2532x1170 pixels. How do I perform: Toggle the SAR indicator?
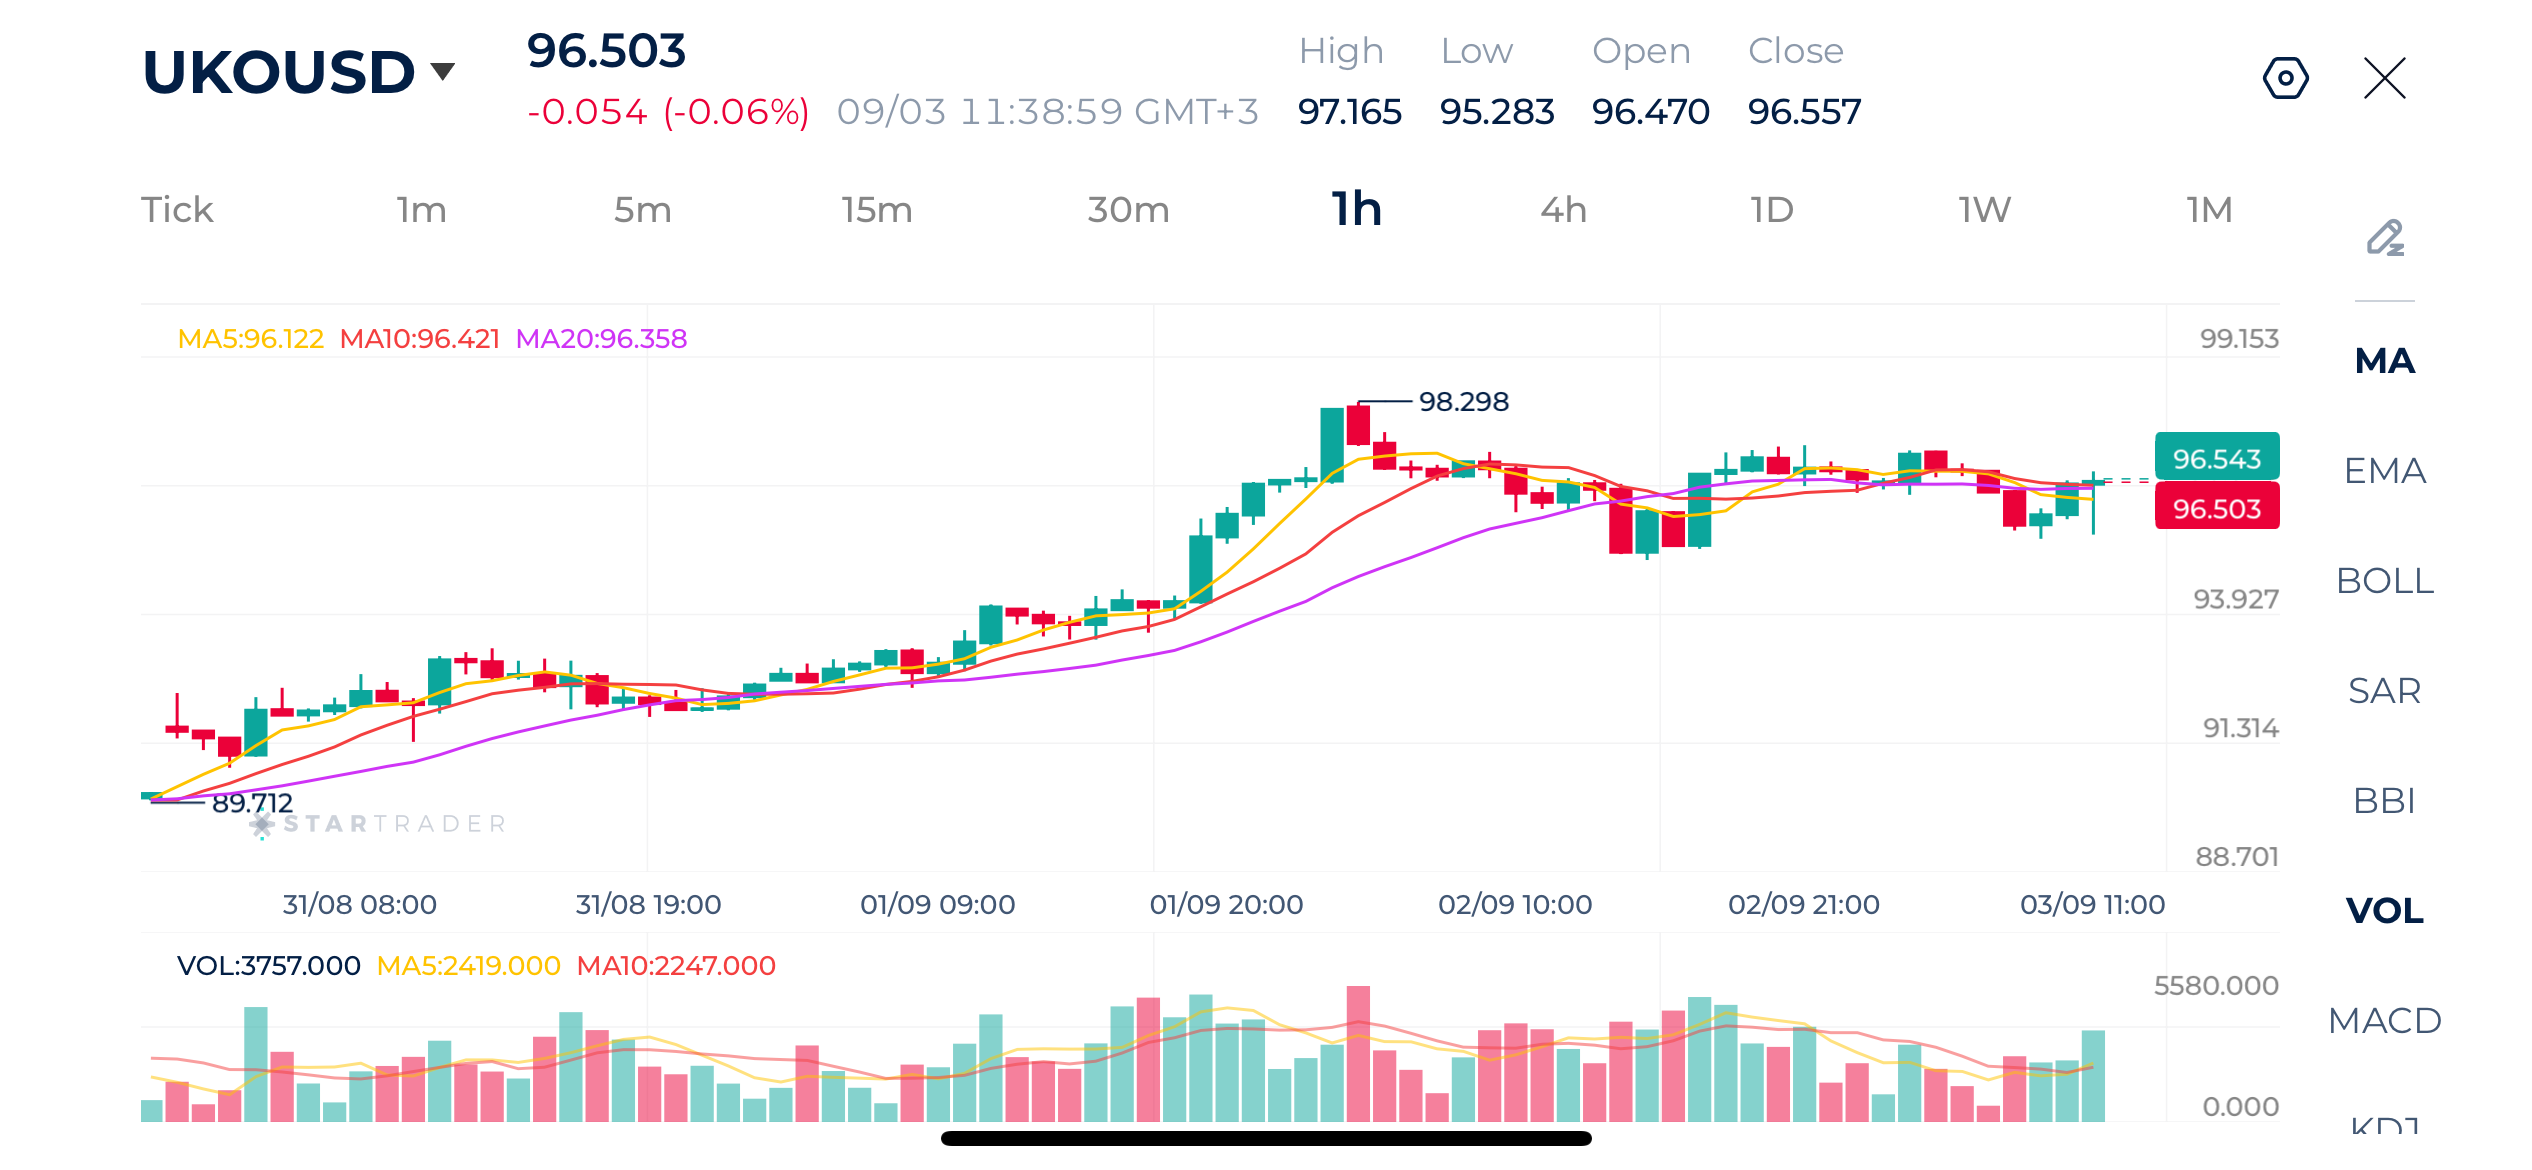tap(2385, 691)
